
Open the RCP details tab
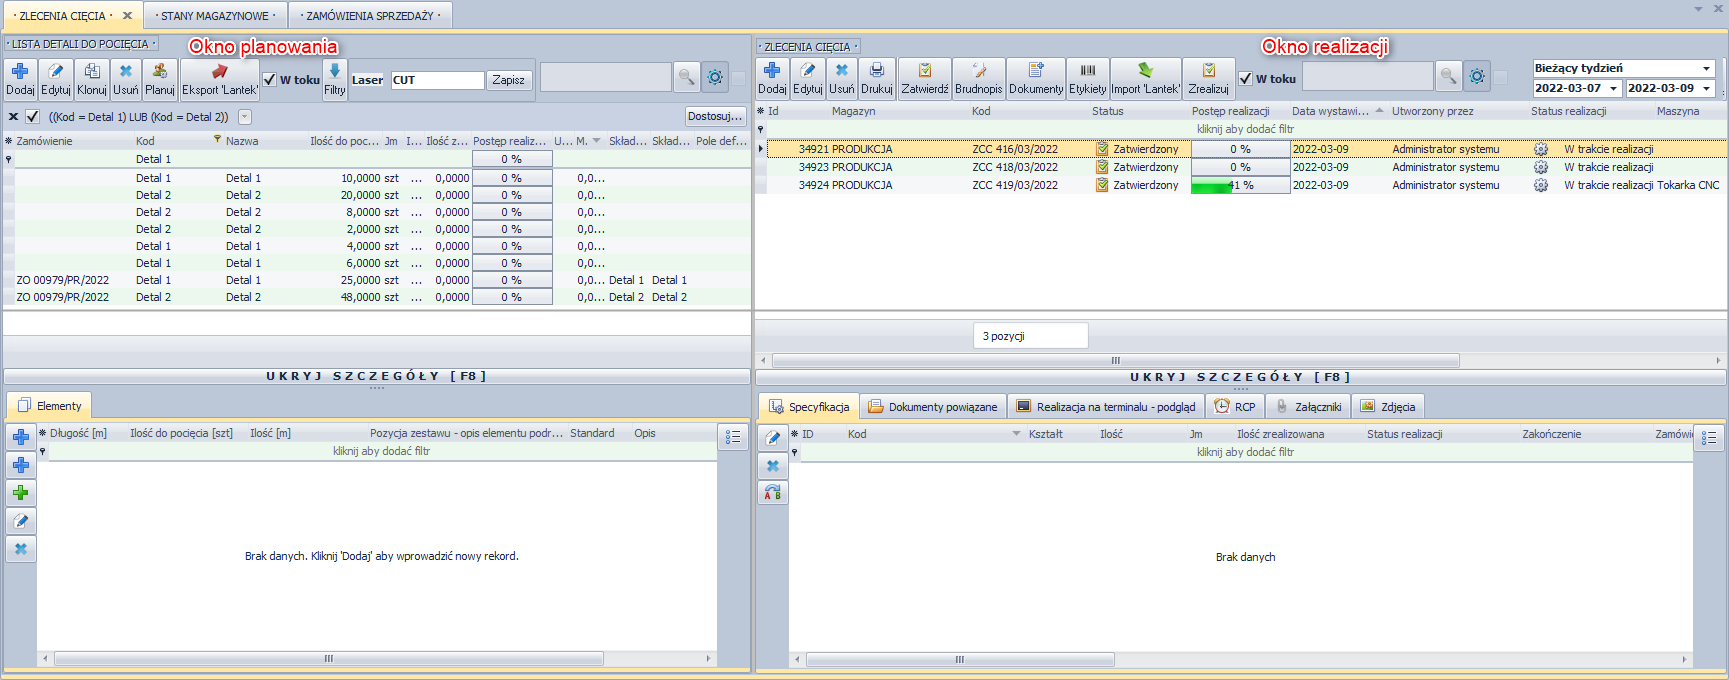pyautogui.click(x=1236, y=407)
